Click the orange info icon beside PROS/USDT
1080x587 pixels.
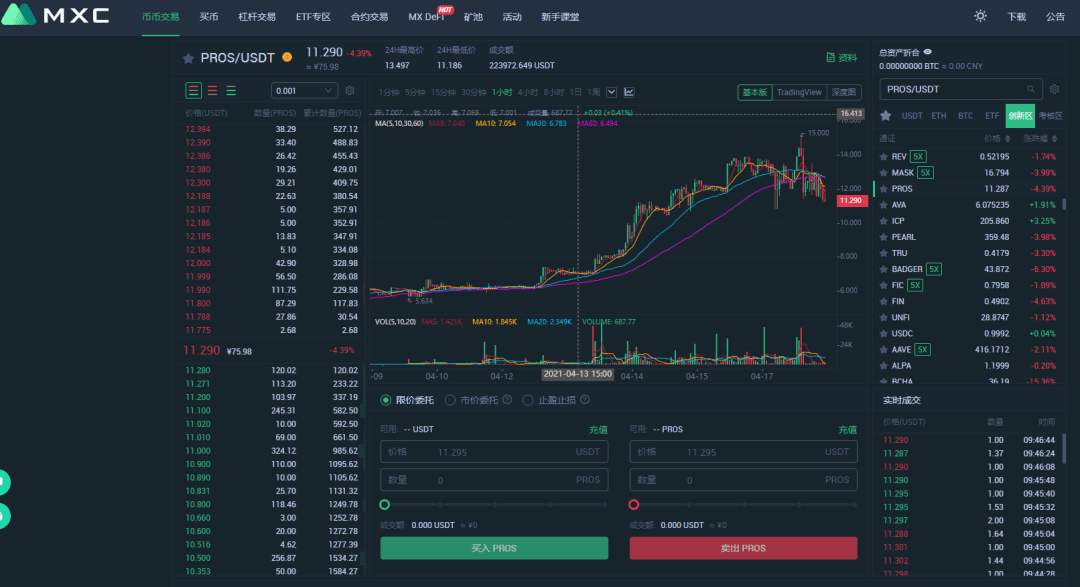[x=287, y=57]
